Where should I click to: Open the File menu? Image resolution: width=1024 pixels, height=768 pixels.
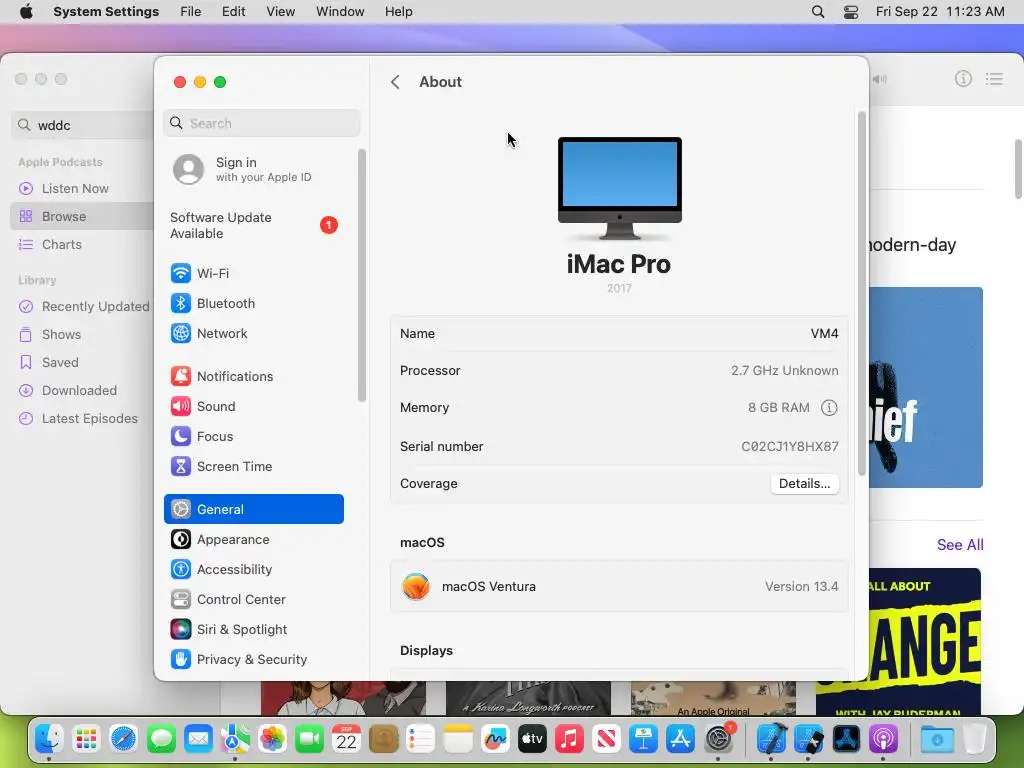(191, 12)
